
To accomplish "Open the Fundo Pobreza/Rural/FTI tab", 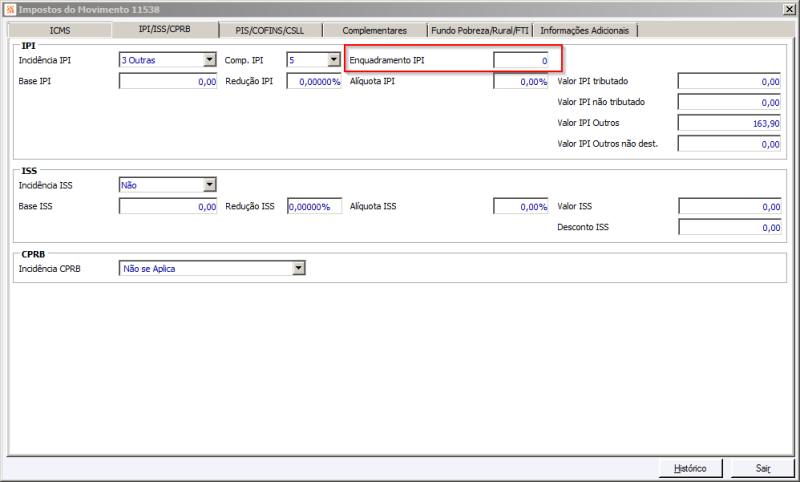I will pyautogui.click(x=480, y=31).
